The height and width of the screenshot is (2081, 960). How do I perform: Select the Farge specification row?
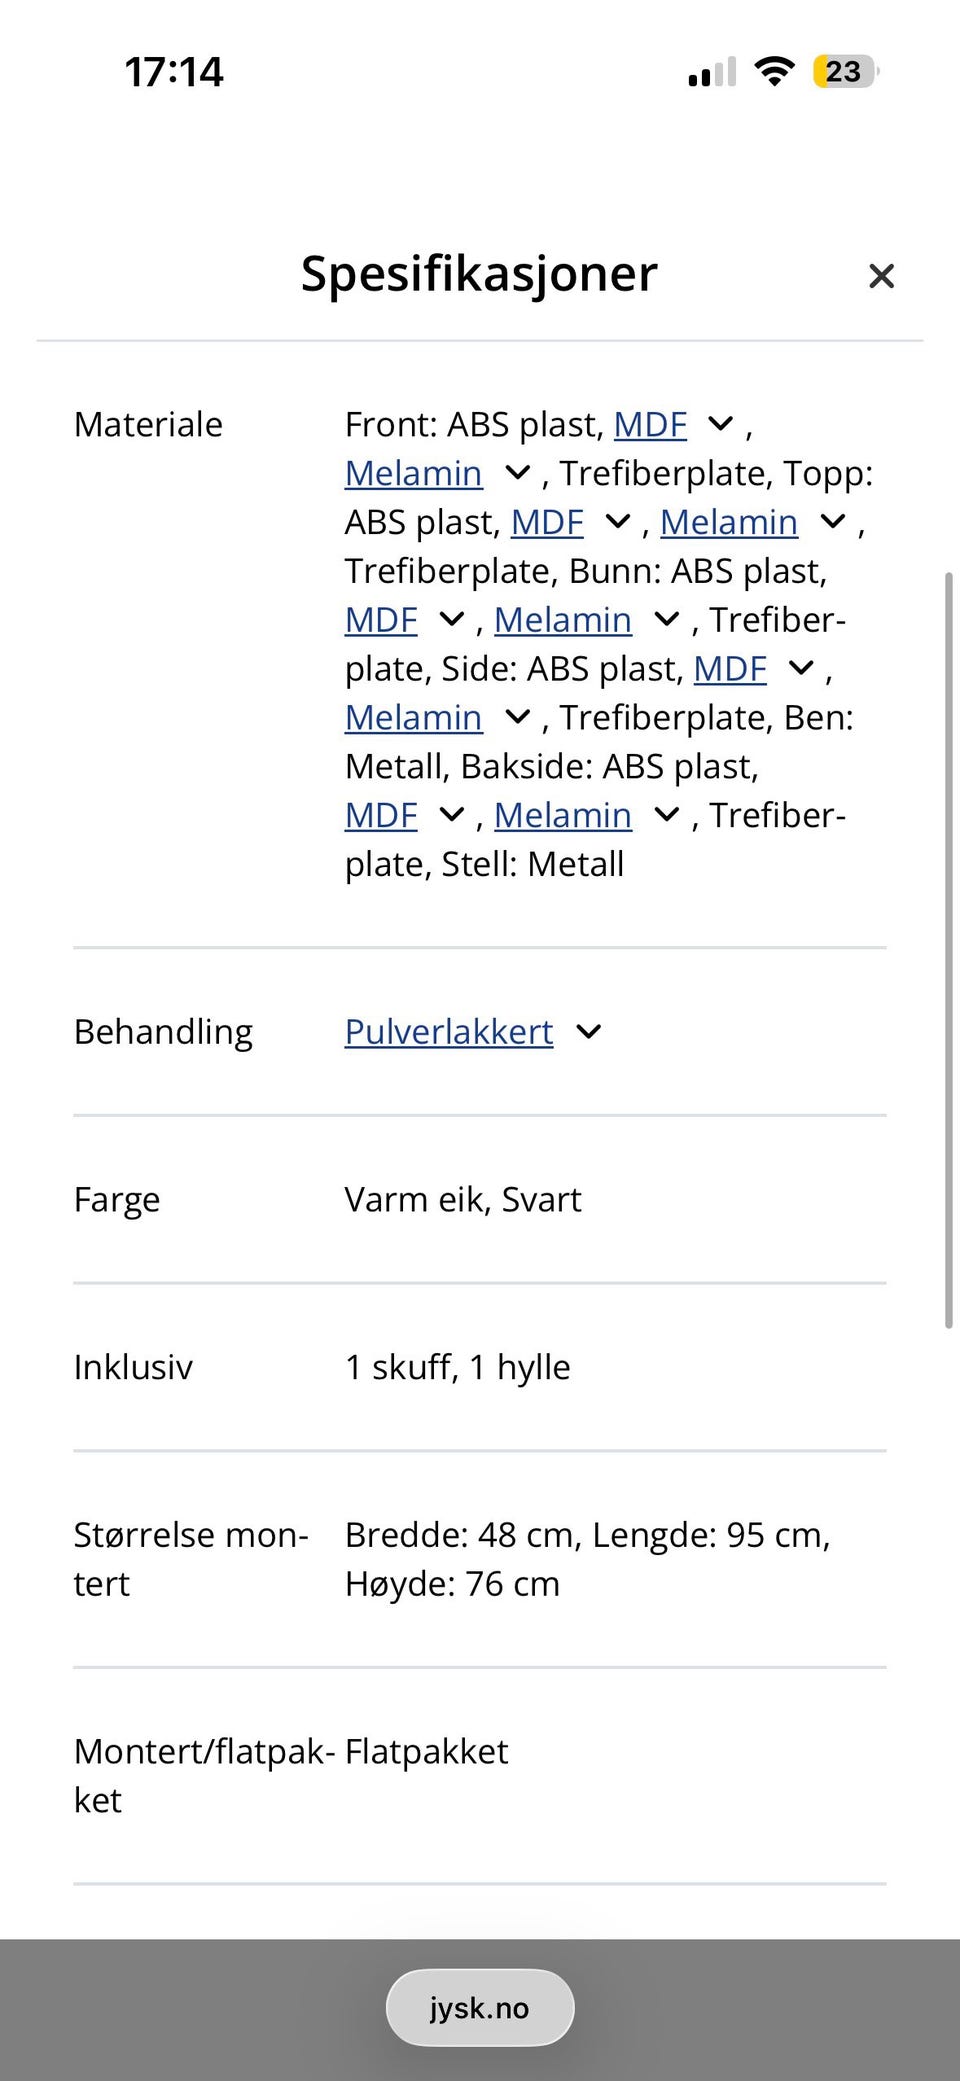pos(117,1198)
